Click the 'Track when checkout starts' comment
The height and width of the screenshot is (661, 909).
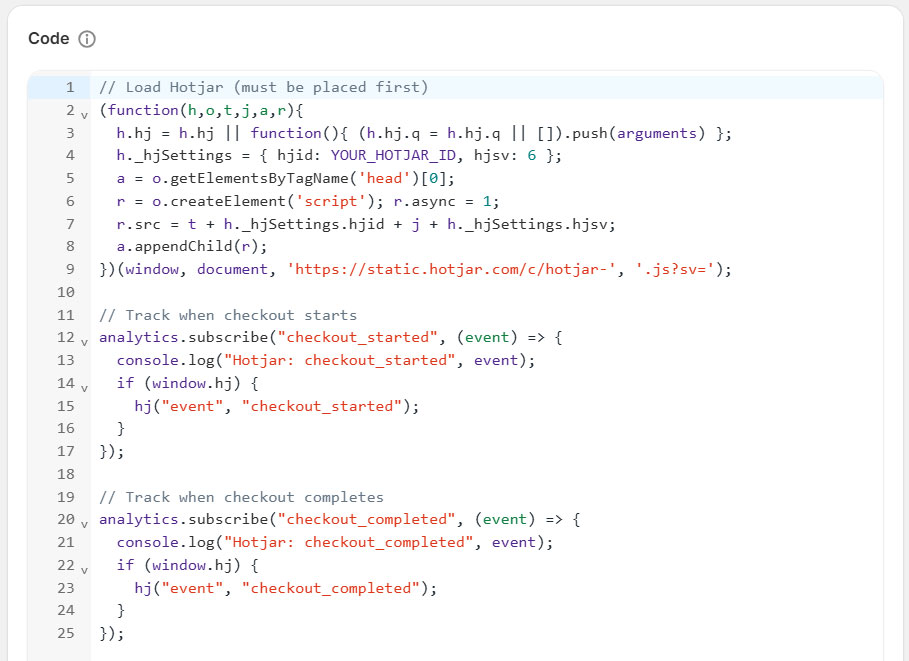click(x=228, y=315)
